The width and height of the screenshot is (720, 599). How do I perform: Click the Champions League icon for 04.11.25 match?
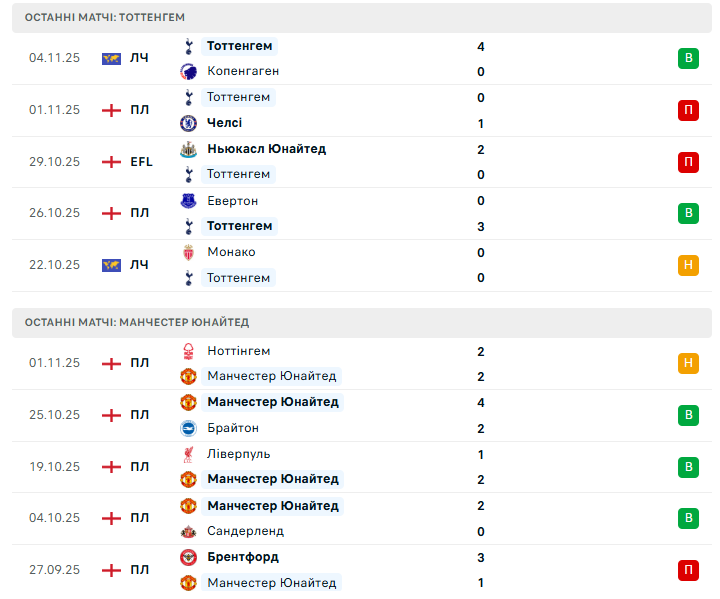point(111,58)
